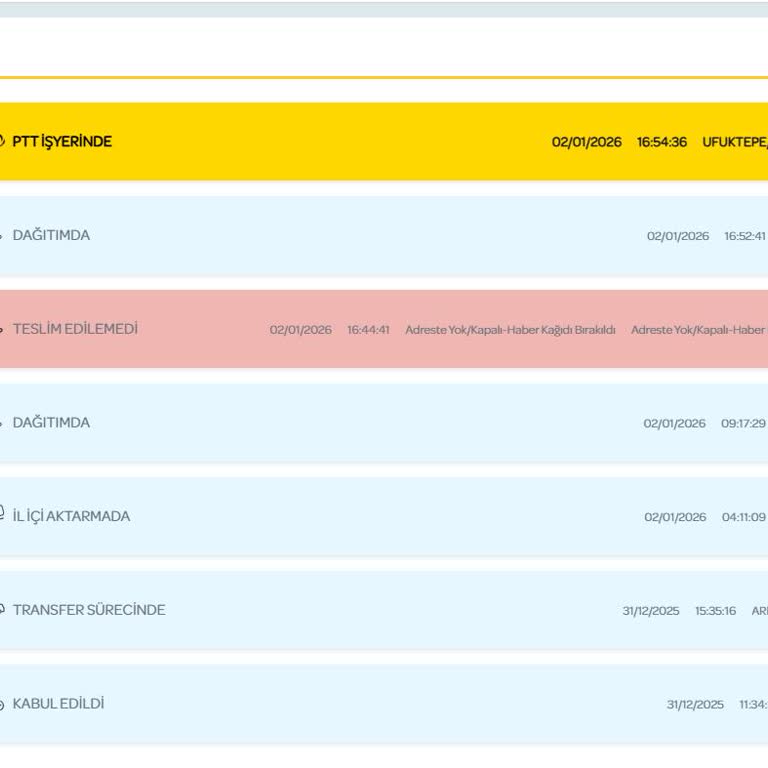The height and width of the screenshot is (768, 768).
Task: Click the 16:54:36 timestamp in the yellow row
Action: pyautogui.click(x=662, y=142)
